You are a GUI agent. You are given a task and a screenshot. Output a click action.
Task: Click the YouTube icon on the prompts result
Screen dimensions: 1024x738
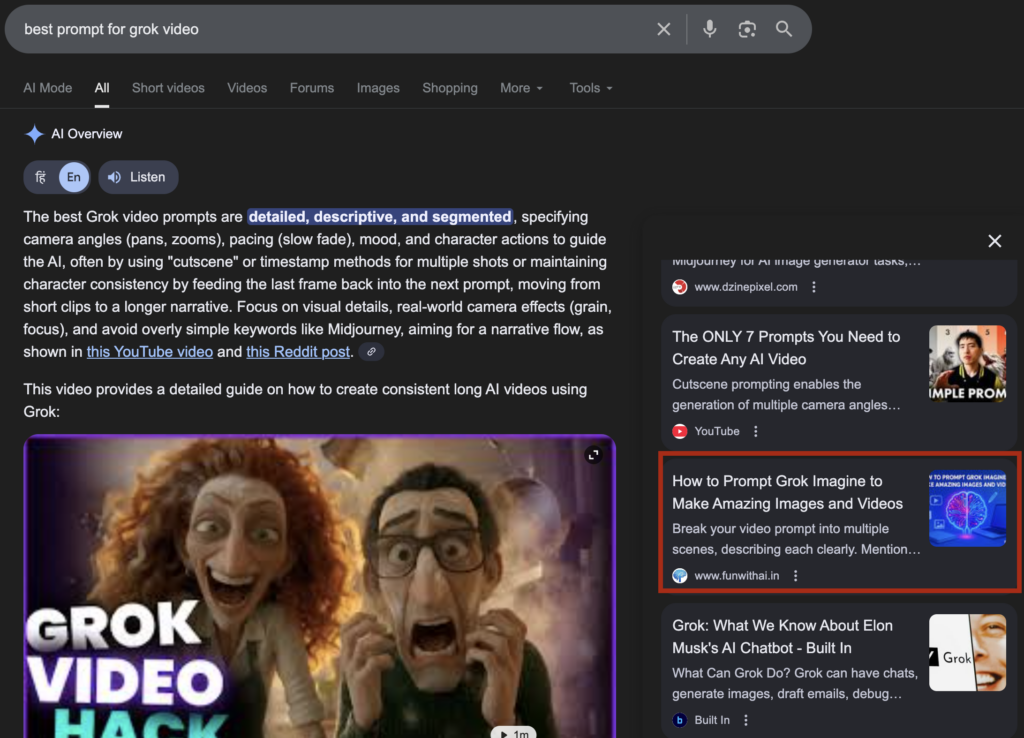pyautogui.click(x=683, y=431)
